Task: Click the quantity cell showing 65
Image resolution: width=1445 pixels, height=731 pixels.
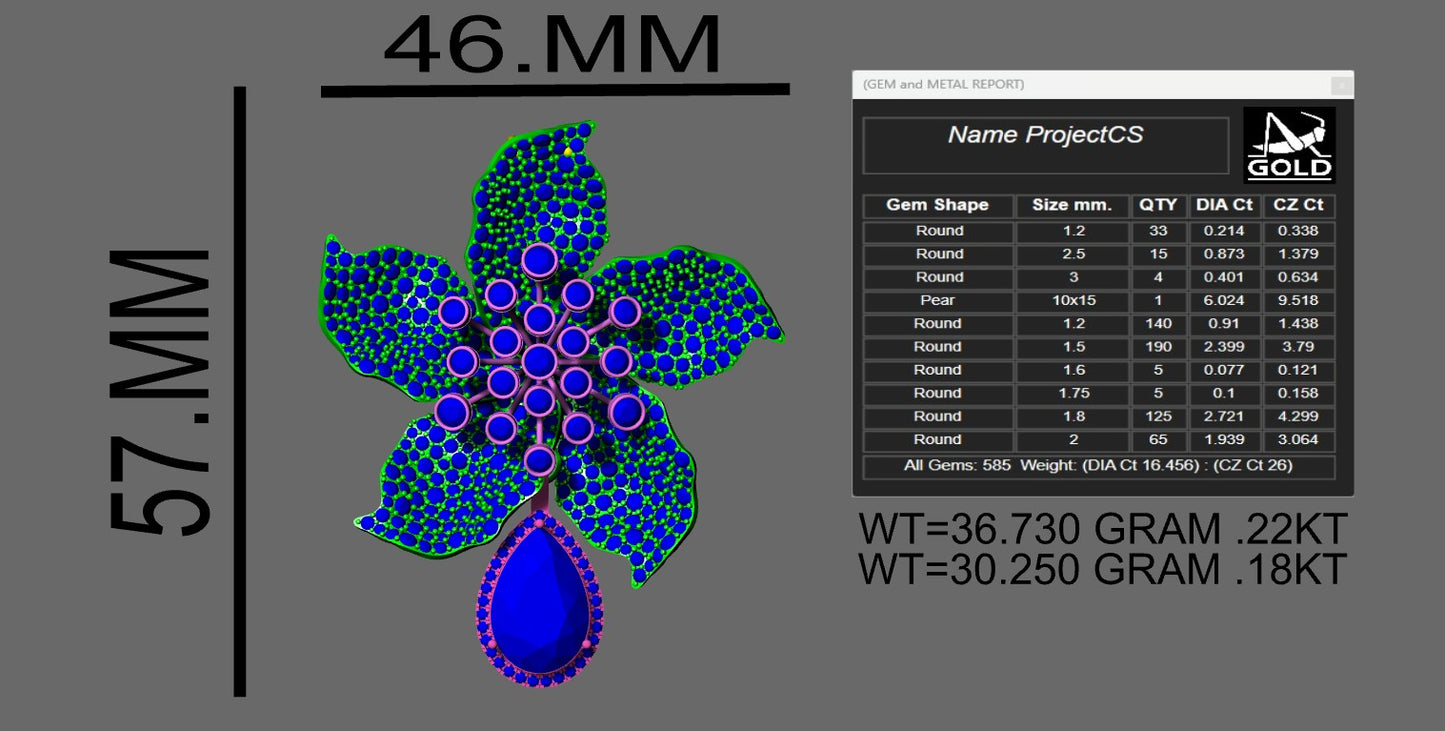Action: (x=1159, y=439)
